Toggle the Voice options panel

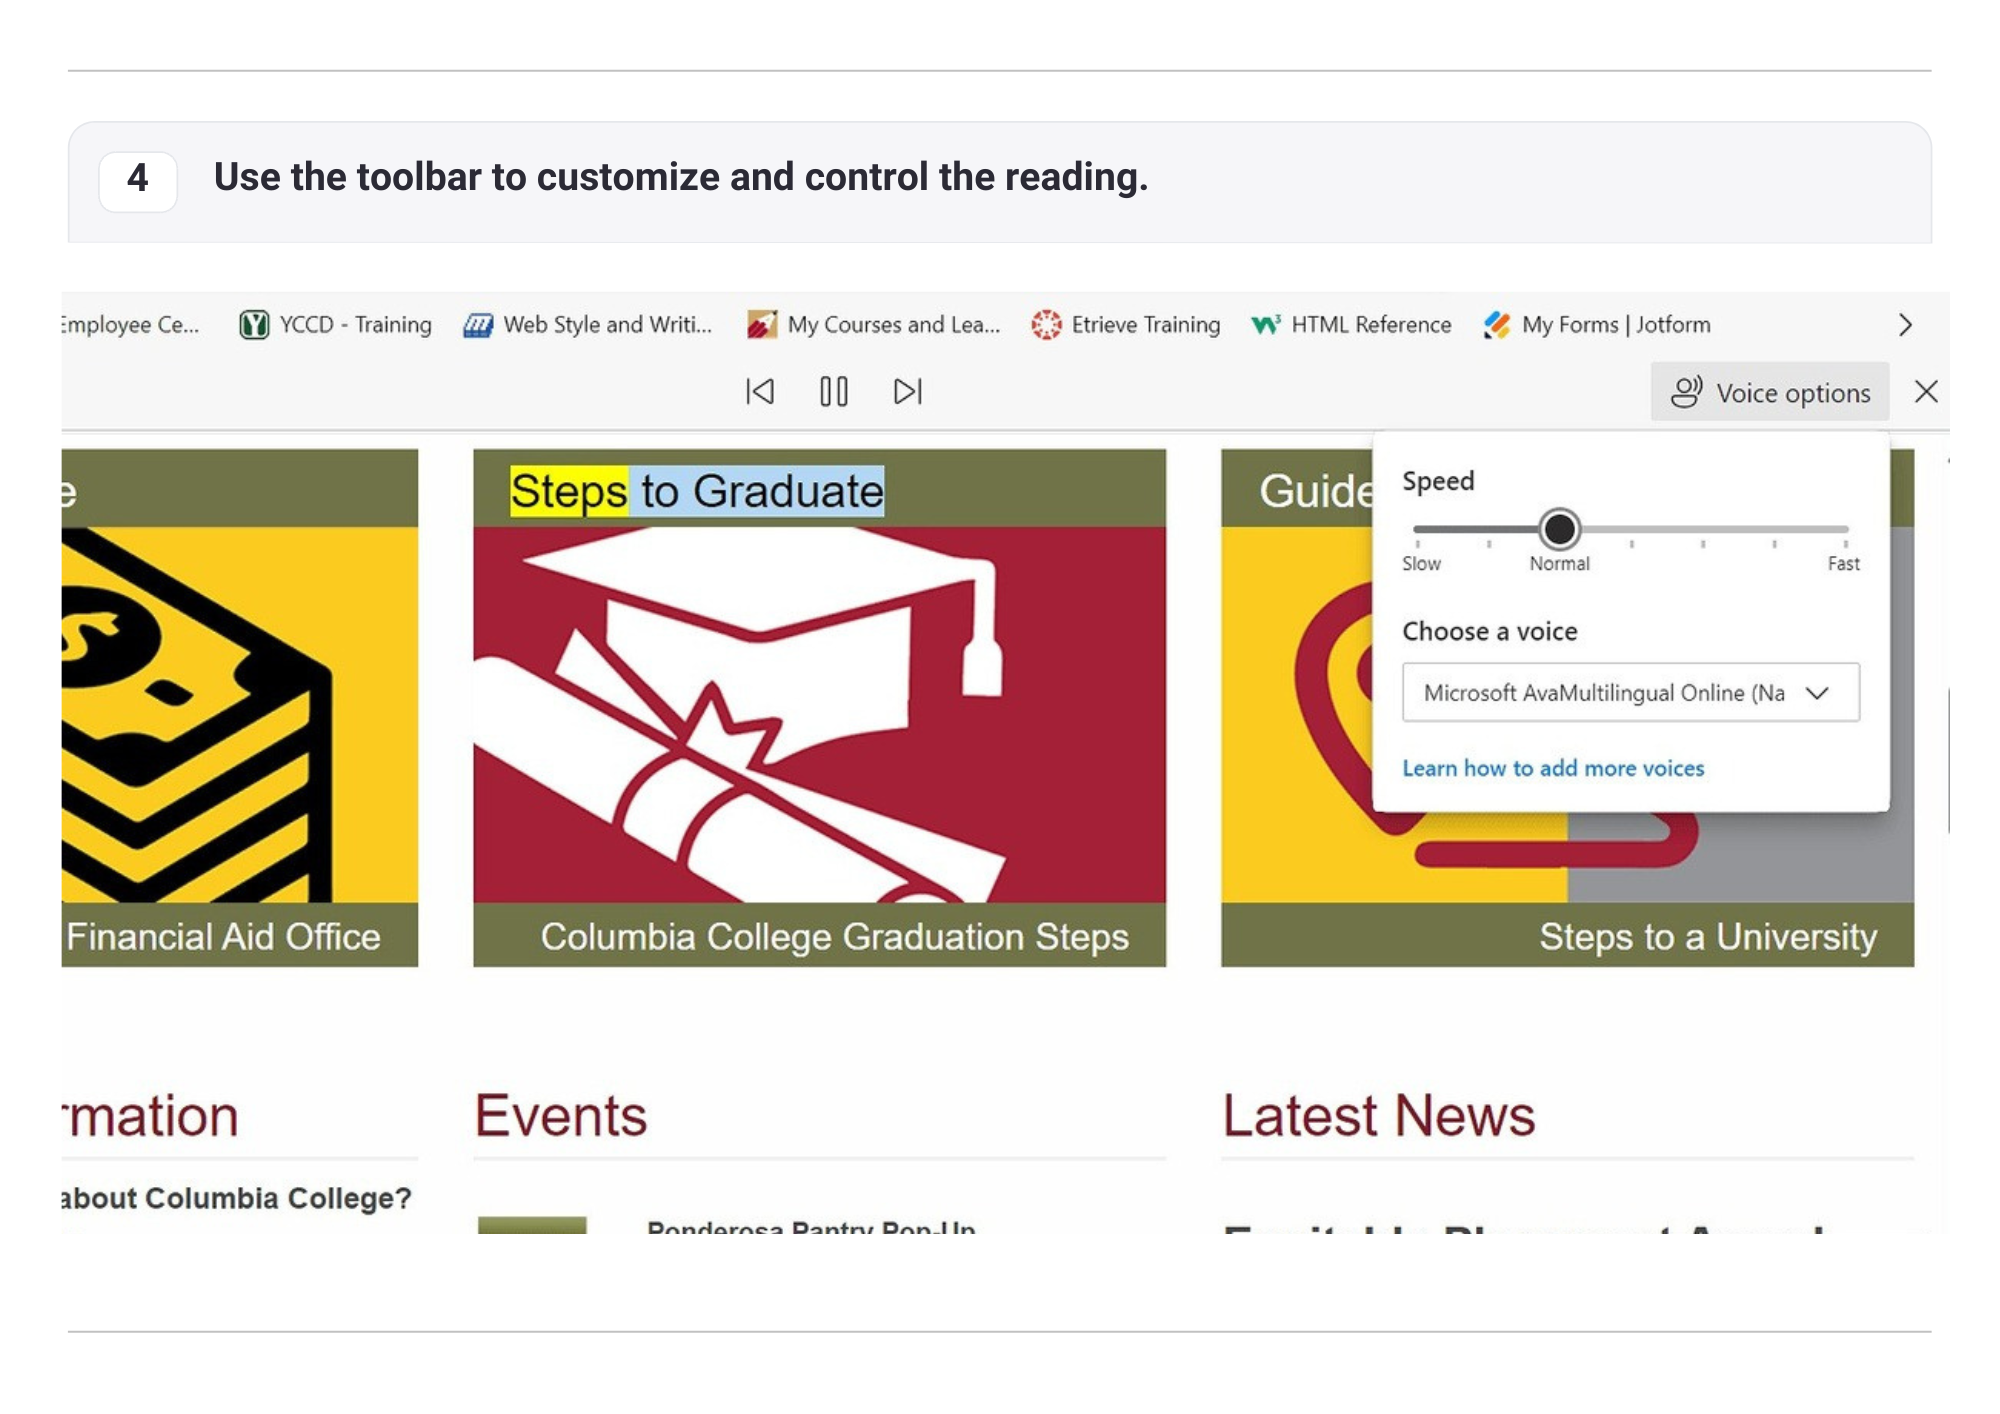click(x=1770, y=393)
